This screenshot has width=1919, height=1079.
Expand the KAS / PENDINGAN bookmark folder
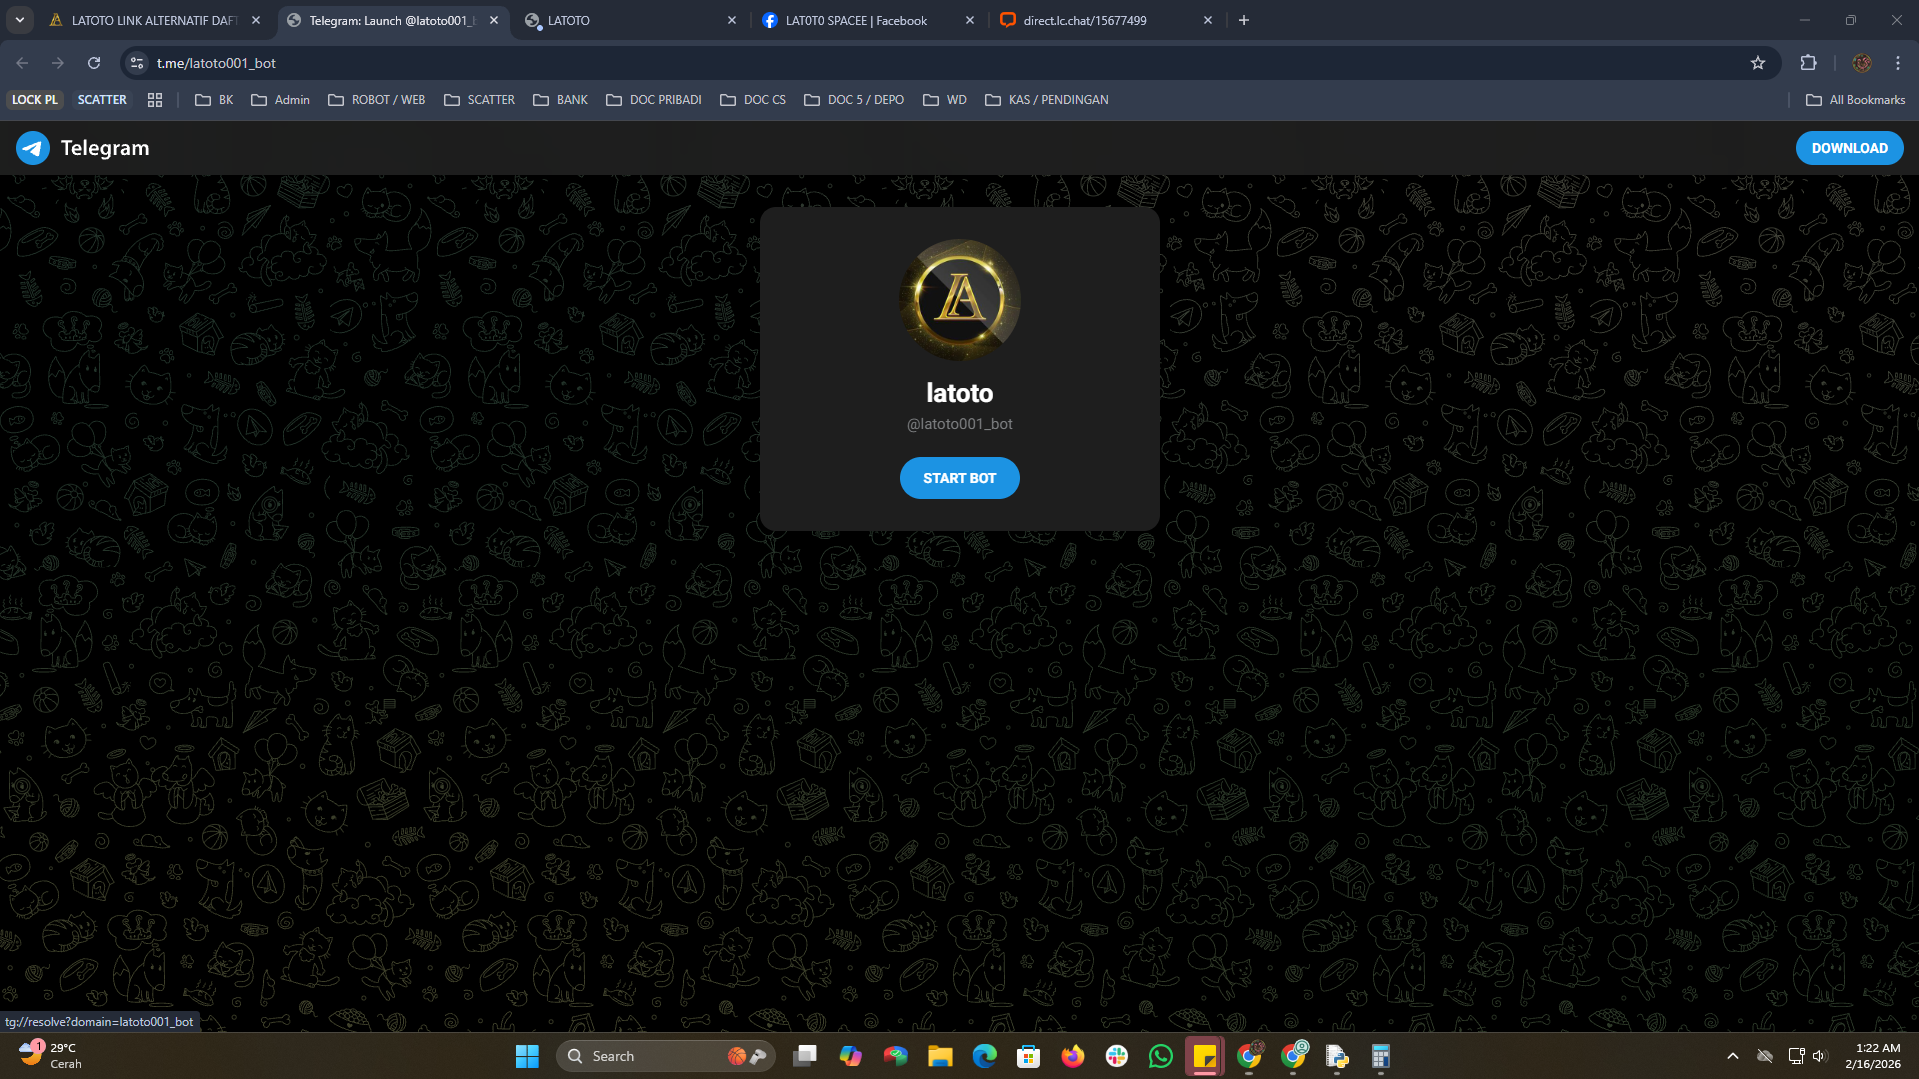pos(1047,100)
